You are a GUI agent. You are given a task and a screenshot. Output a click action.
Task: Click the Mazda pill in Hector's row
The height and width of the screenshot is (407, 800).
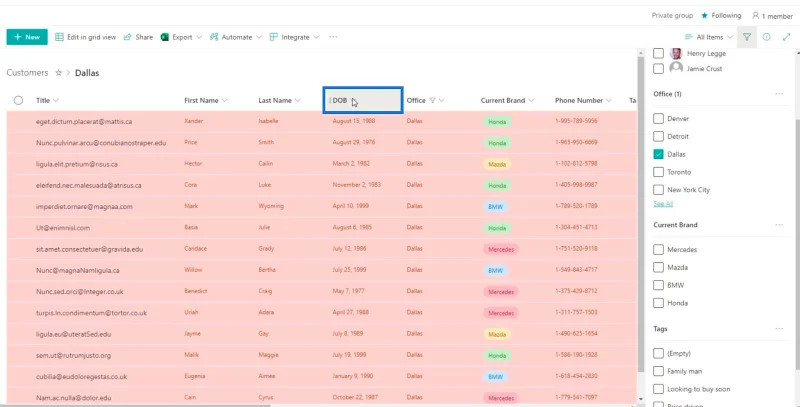tap(497, 164)
